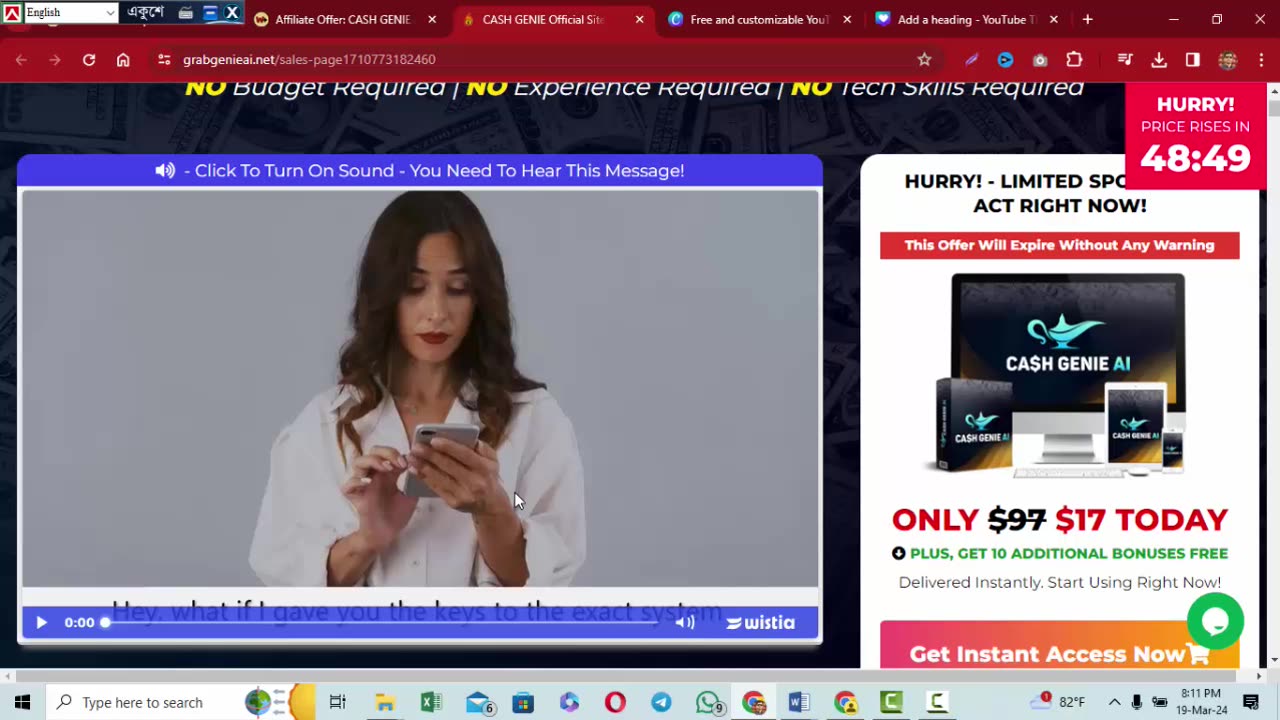The height and width of the screenshot is (720, 1280).
Task: Reload the current page
Action: [x=89, y=60]
